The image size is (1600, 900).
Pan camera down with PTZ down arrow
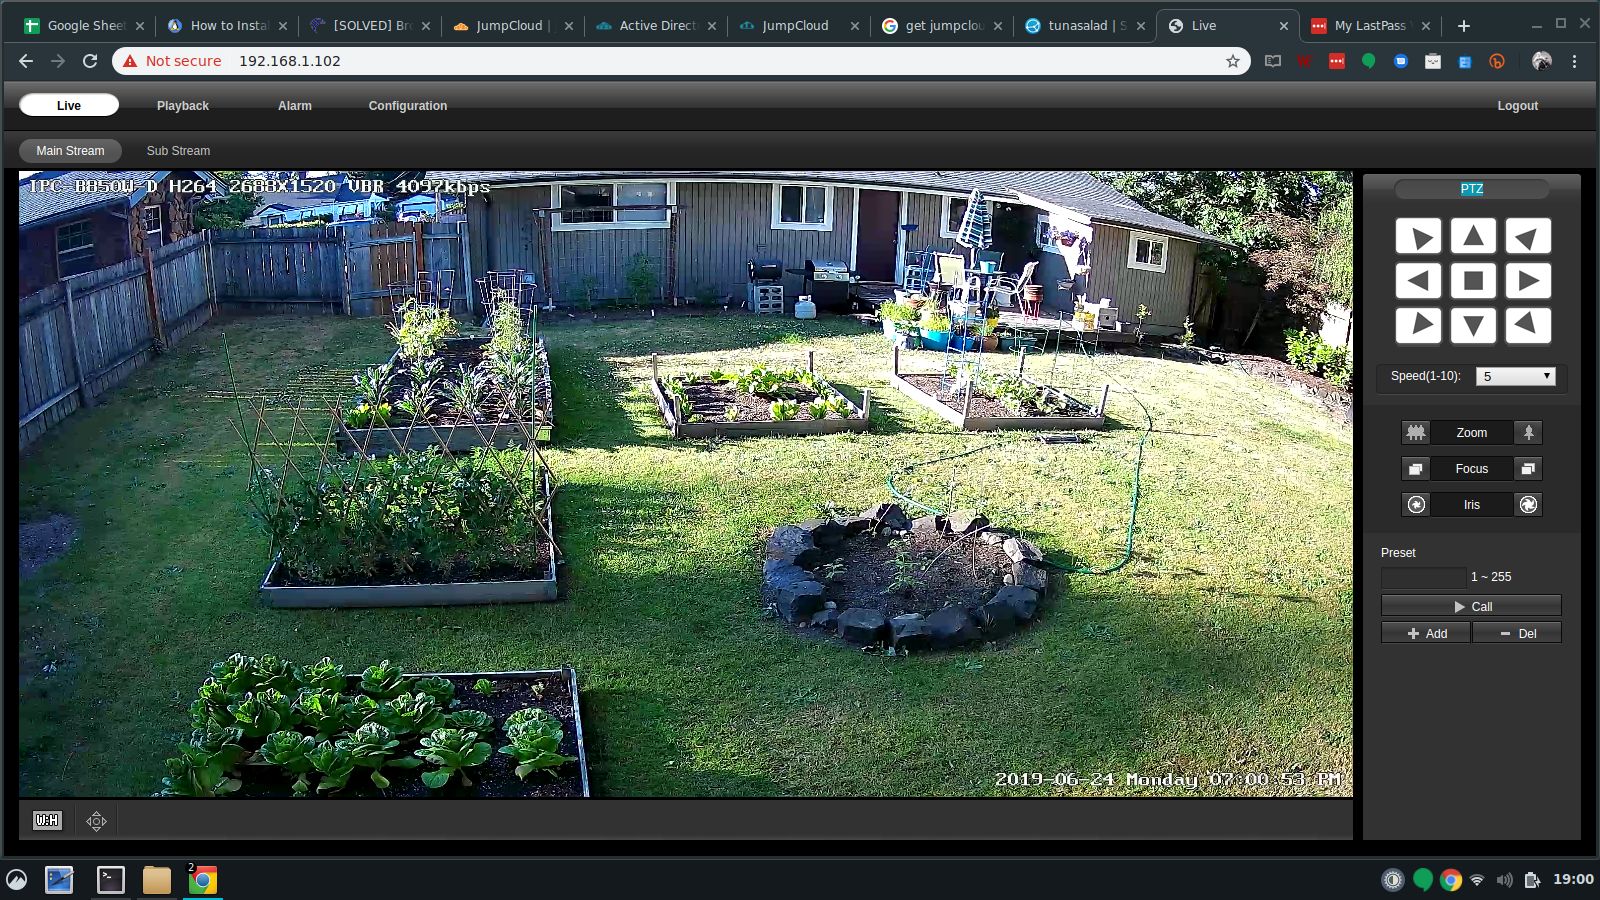(x=1473, y=325)
